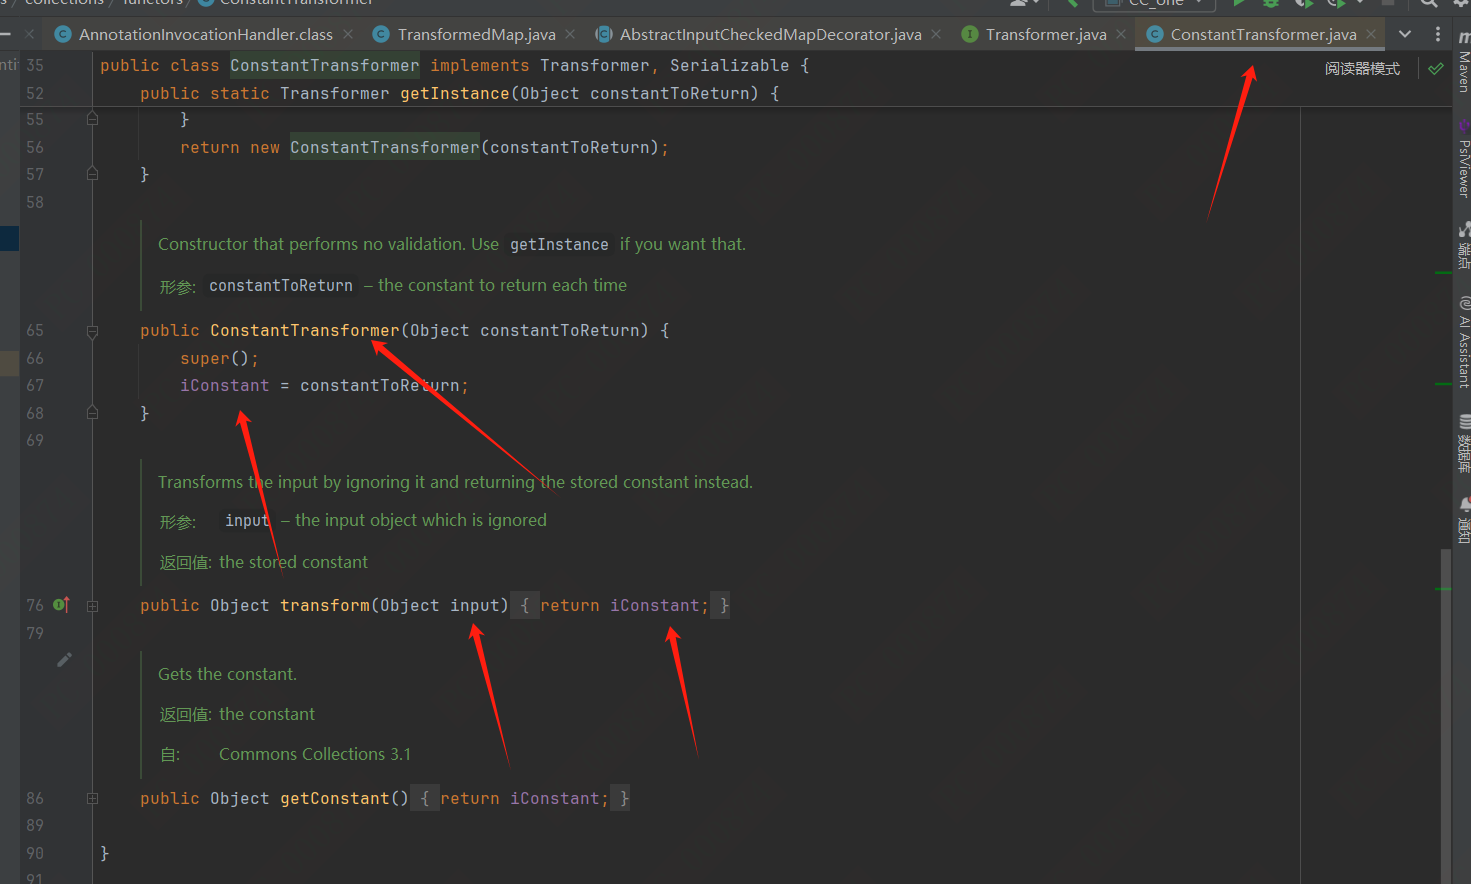
Task: Click the vertical editor scrollbar thumb
Action: 1445,715
